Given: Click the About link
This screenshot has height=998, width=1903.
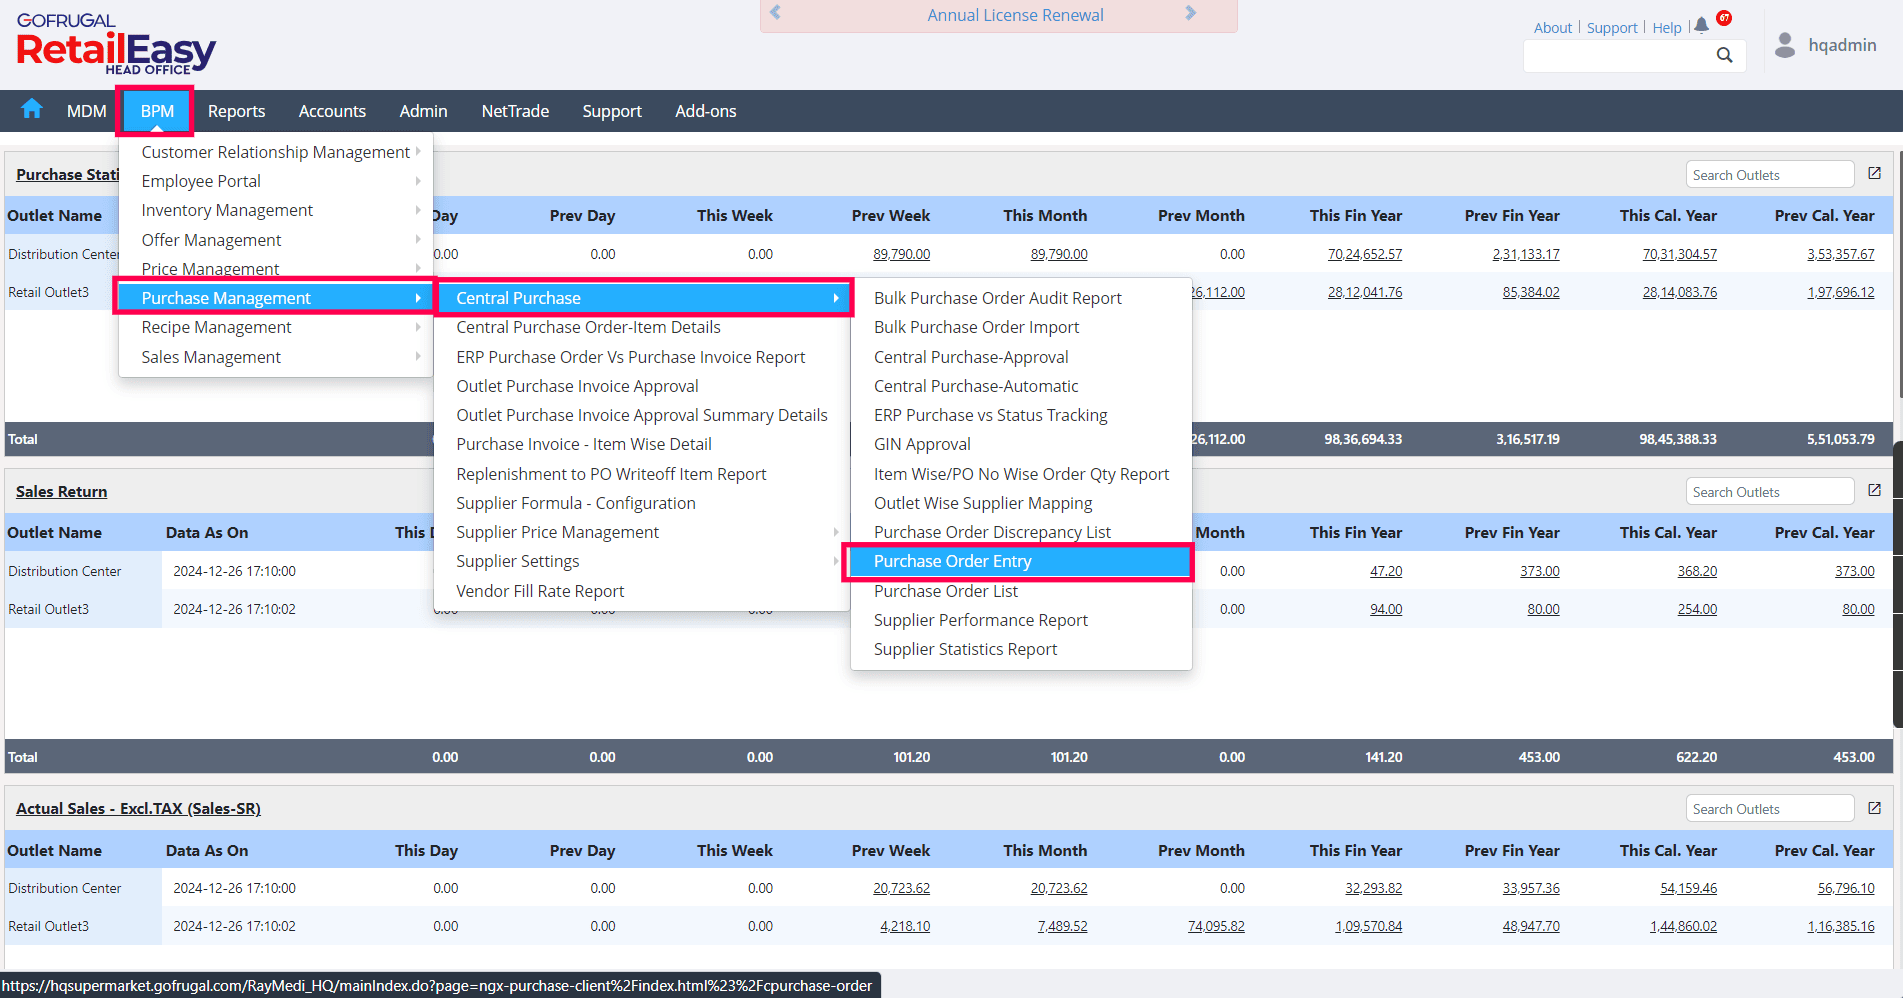Looking at the screenshot, I should click(x=1553, y=28).
